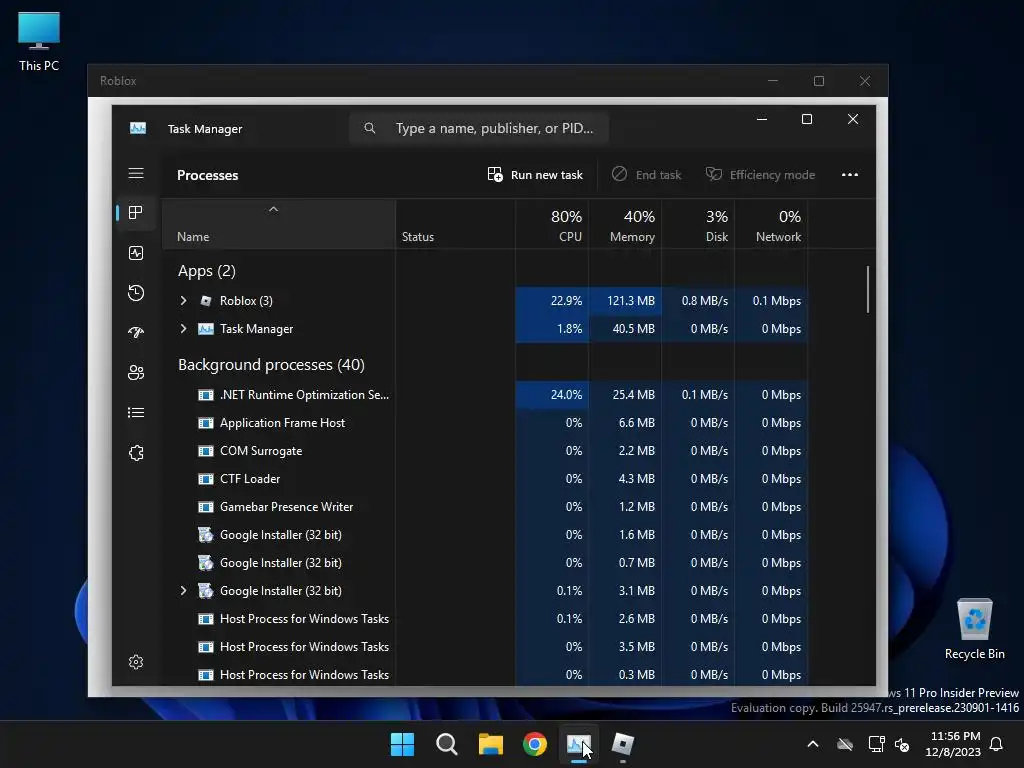Focus the name, publisher, or PID search field
The width and height of the screenshot is (1024, 768).
[x=479, y=128]
